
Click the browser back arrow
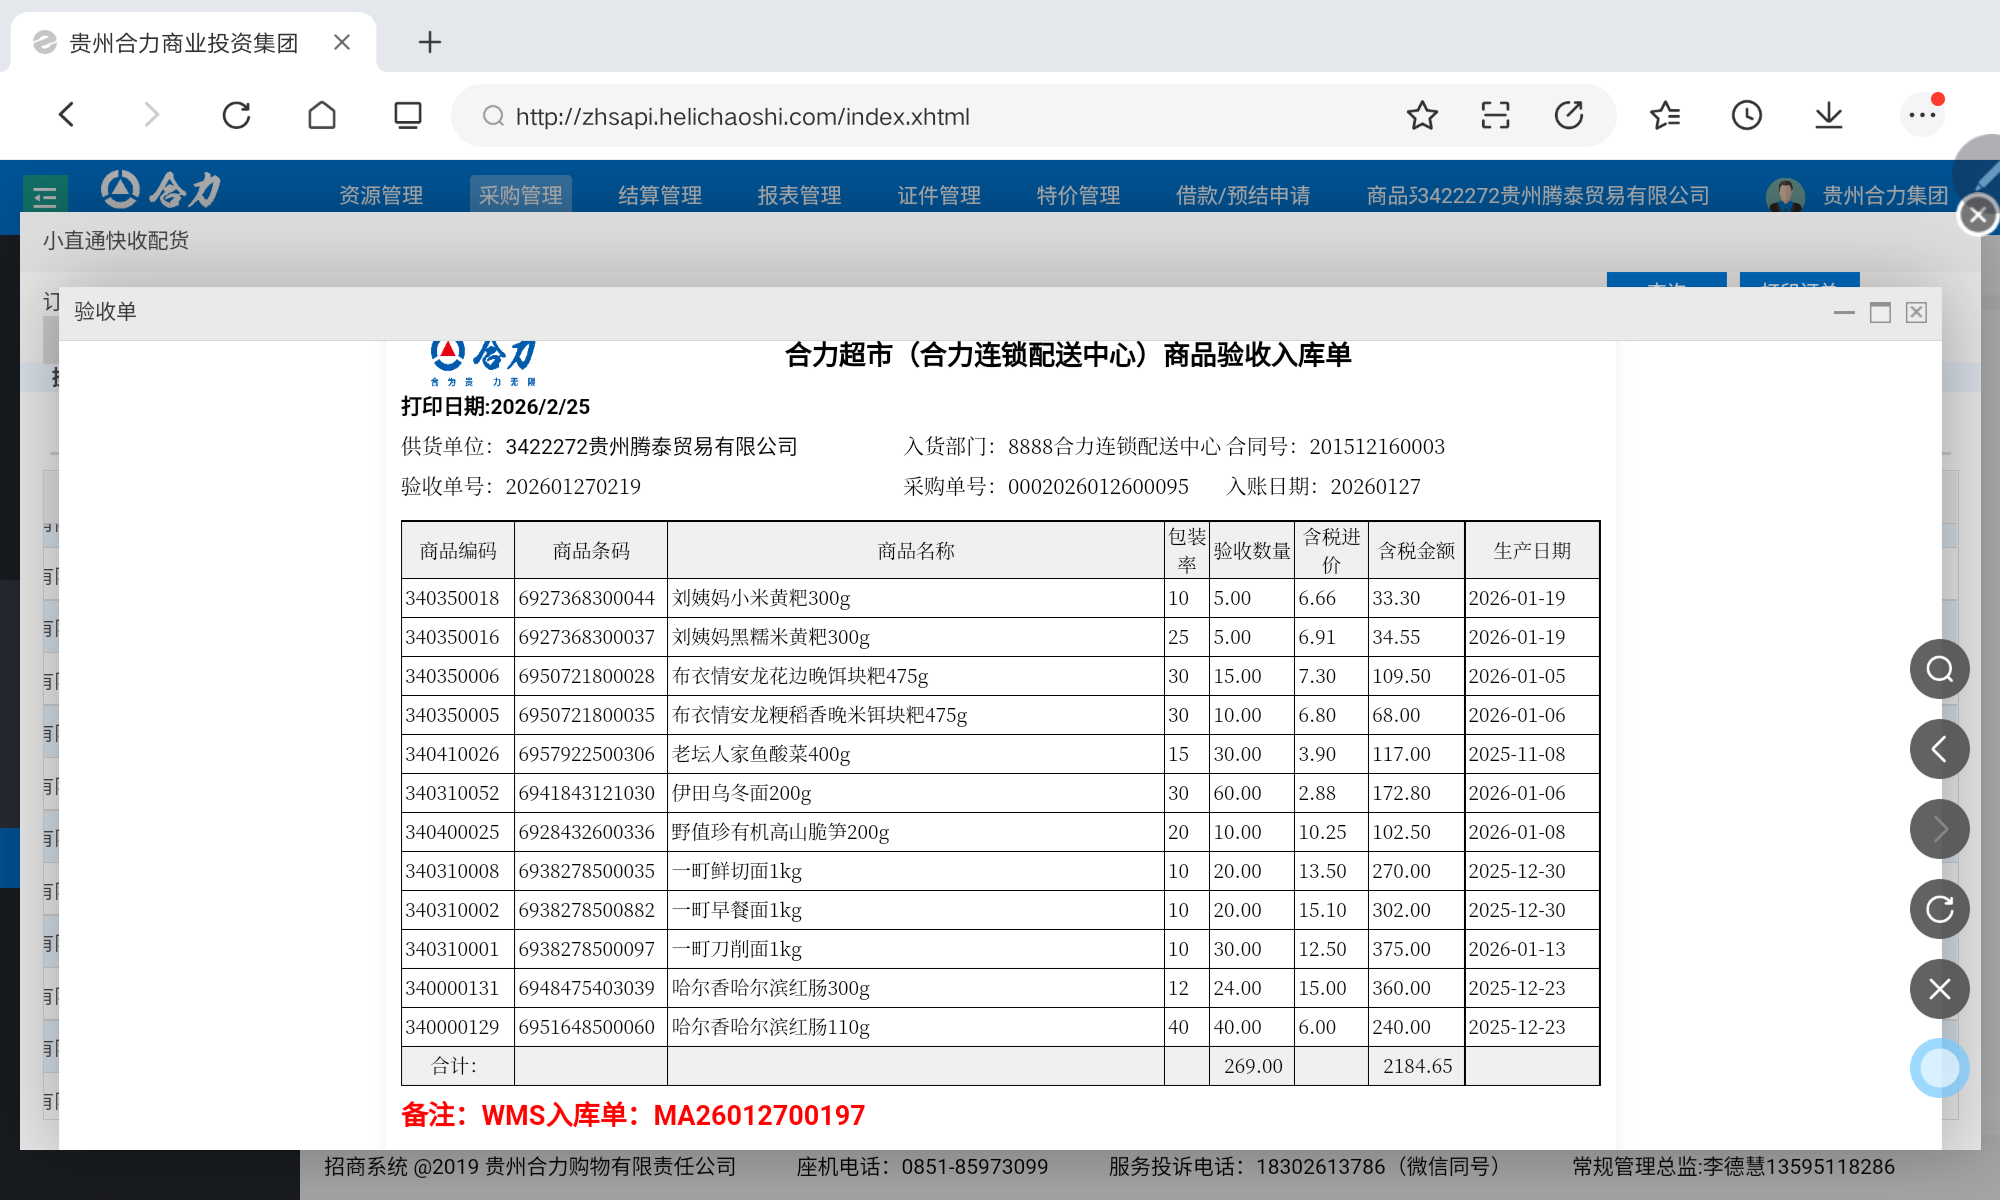(67, 116)
